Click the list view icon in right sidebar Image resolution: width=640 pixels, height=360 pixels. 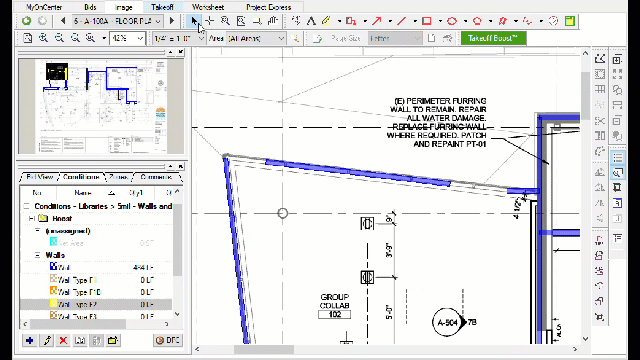617,158
